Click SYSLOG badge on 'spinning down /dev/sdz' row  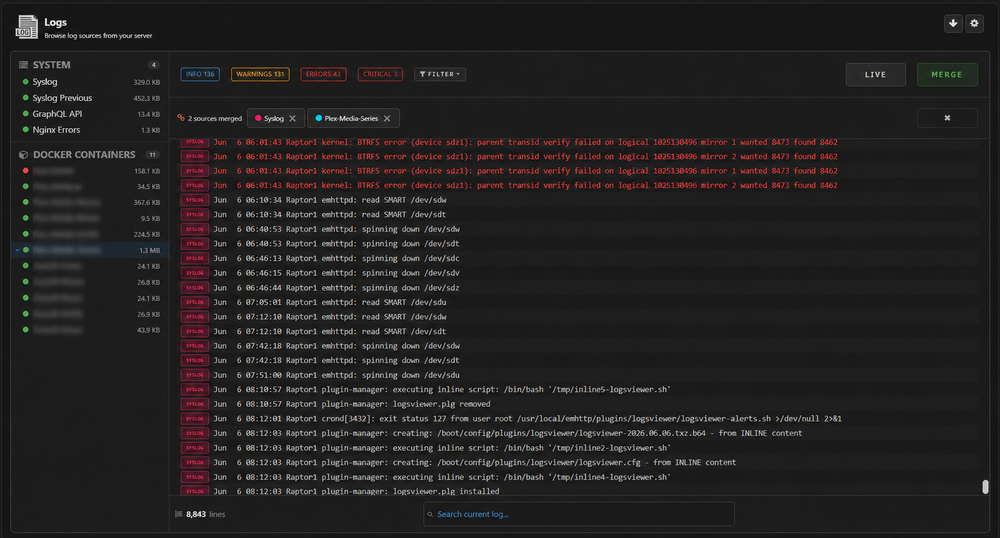195,287
